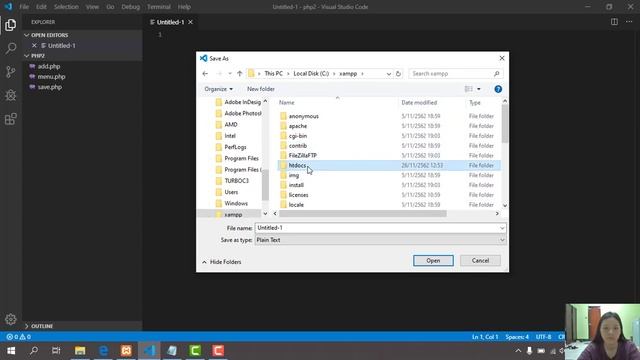The width and height of the screenshot is (640, 360).
Task: Open the address bar history dropdown
Action: tap(389, 73)
